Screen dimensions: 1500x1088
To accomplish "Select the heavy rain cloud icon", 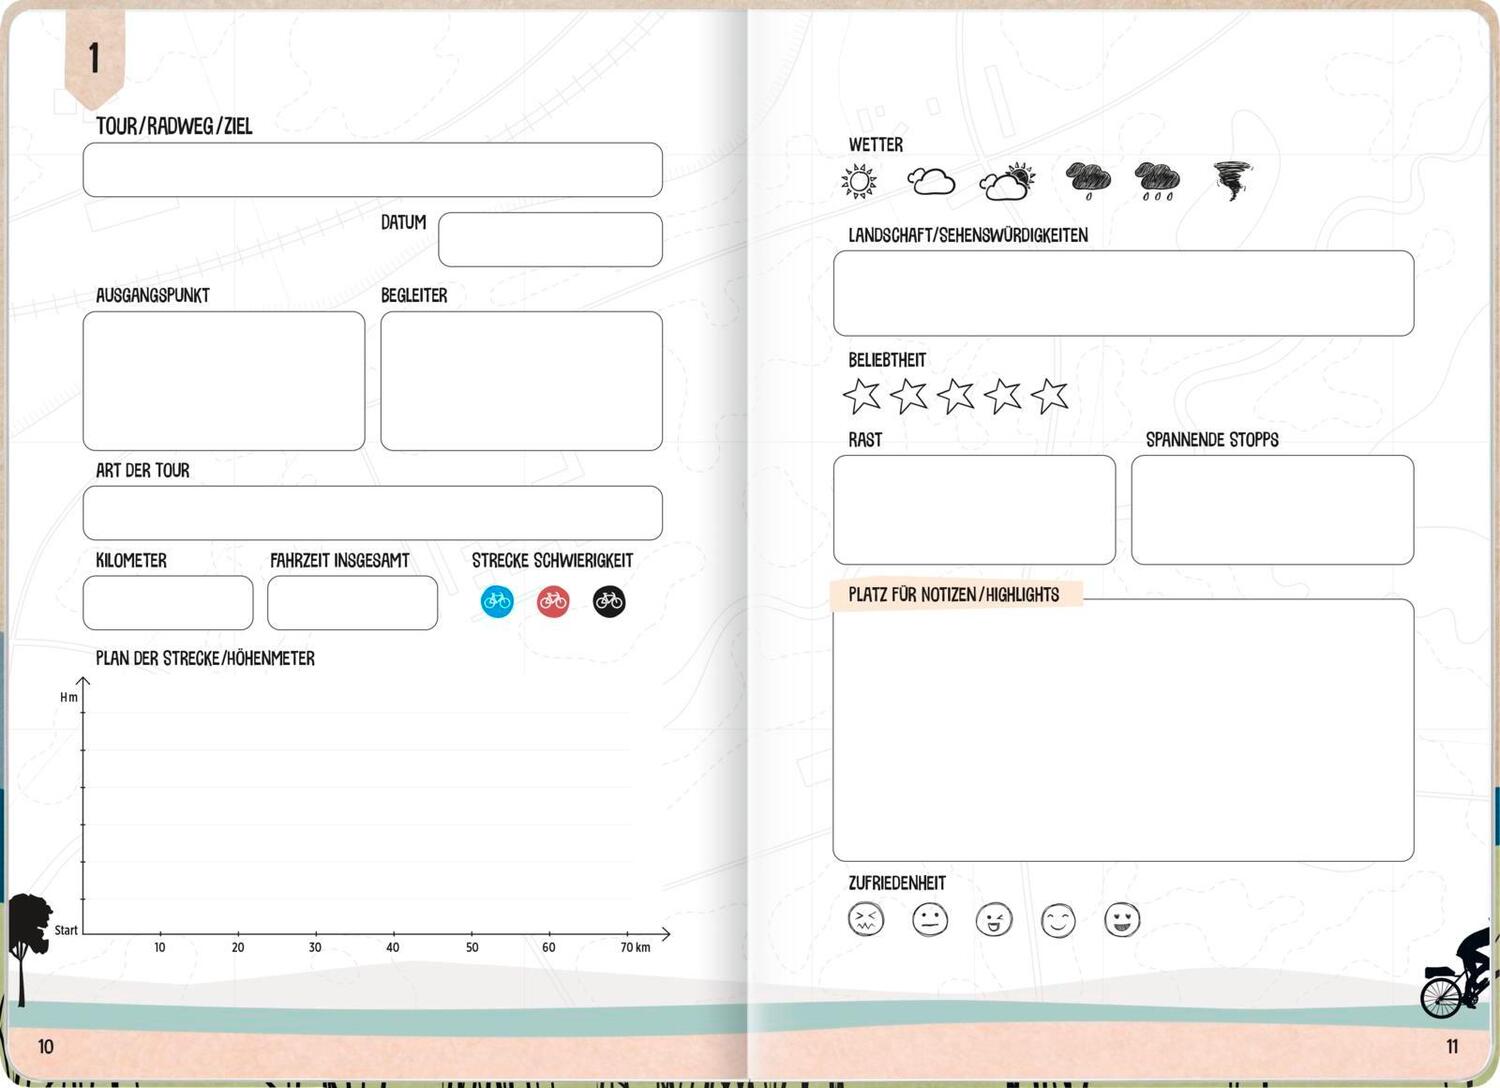I will [x=1158, y=181].
